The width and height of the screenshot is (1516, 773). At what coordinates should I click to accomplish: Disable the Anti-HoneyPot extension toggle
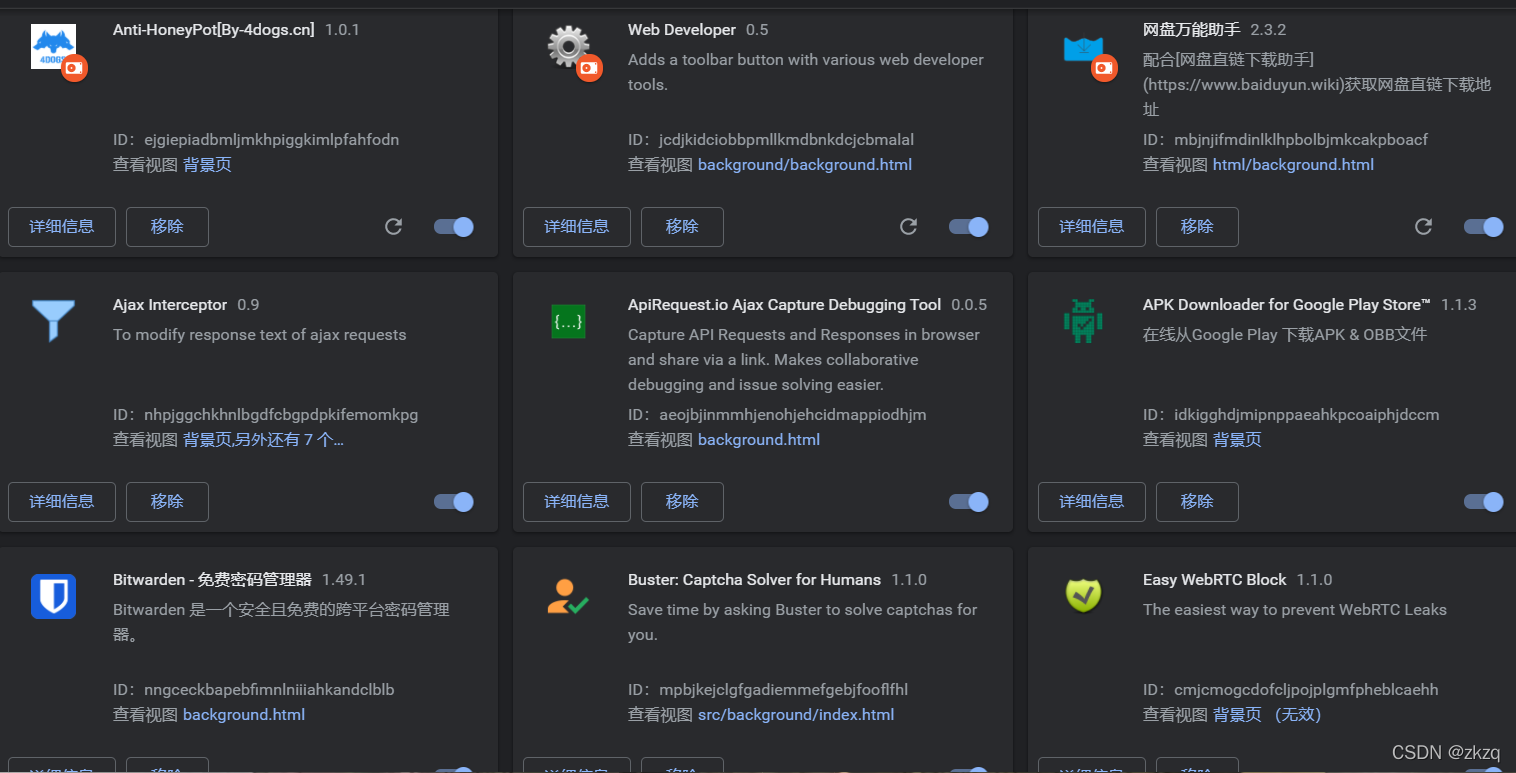[x=454, y=227]
